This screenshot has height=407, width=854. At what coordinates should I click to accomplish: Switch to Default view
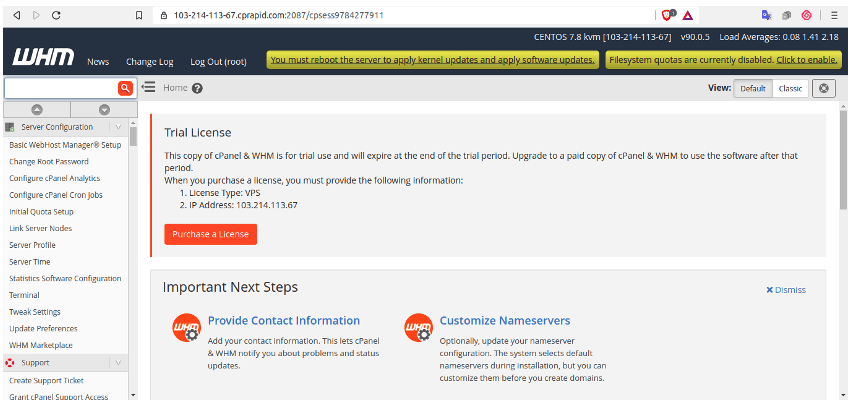point(753,88)
